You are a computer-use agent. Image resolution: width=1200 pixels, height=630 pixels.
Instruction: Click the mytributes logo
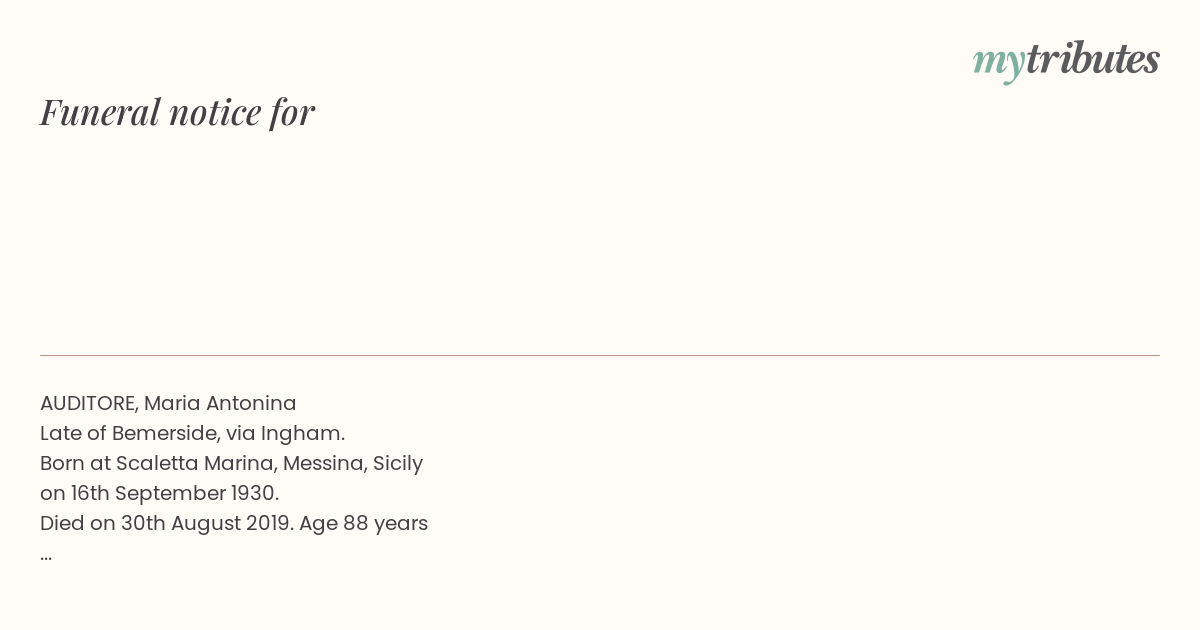(x=1066, y=61)
